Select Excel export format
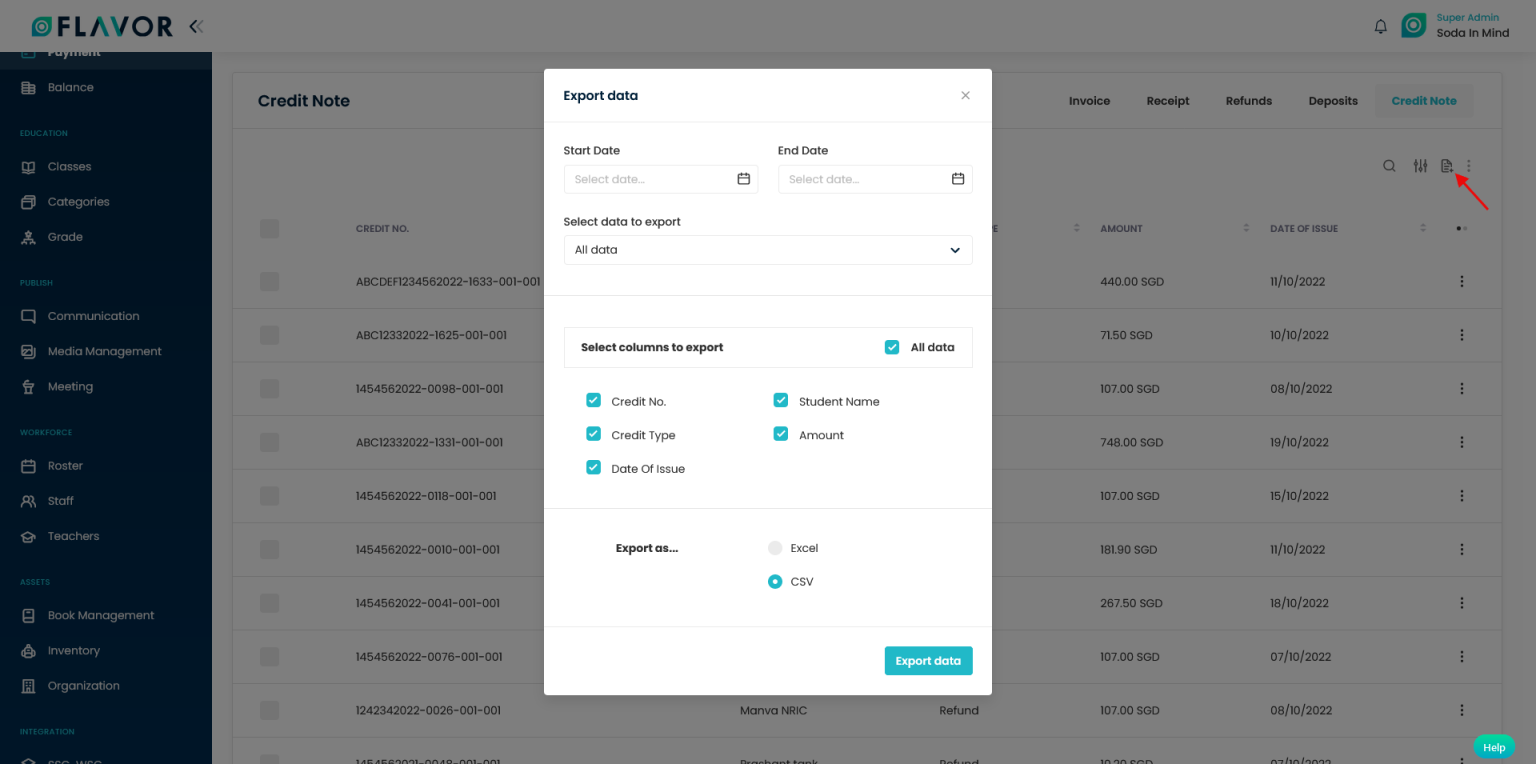Viewport: 1536px width, 764px height. pos(775,548)
